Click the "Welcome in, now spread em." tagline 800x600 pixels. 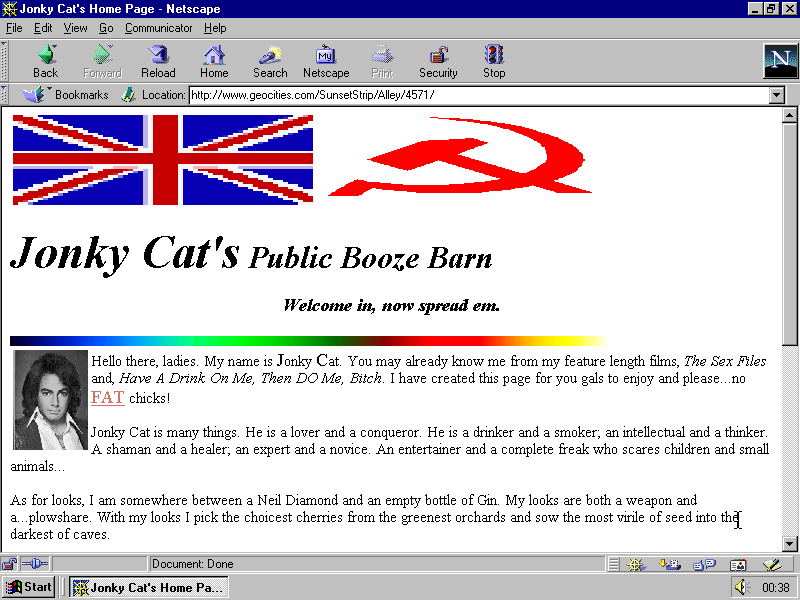pyautogui.click(x=391, y=305)
